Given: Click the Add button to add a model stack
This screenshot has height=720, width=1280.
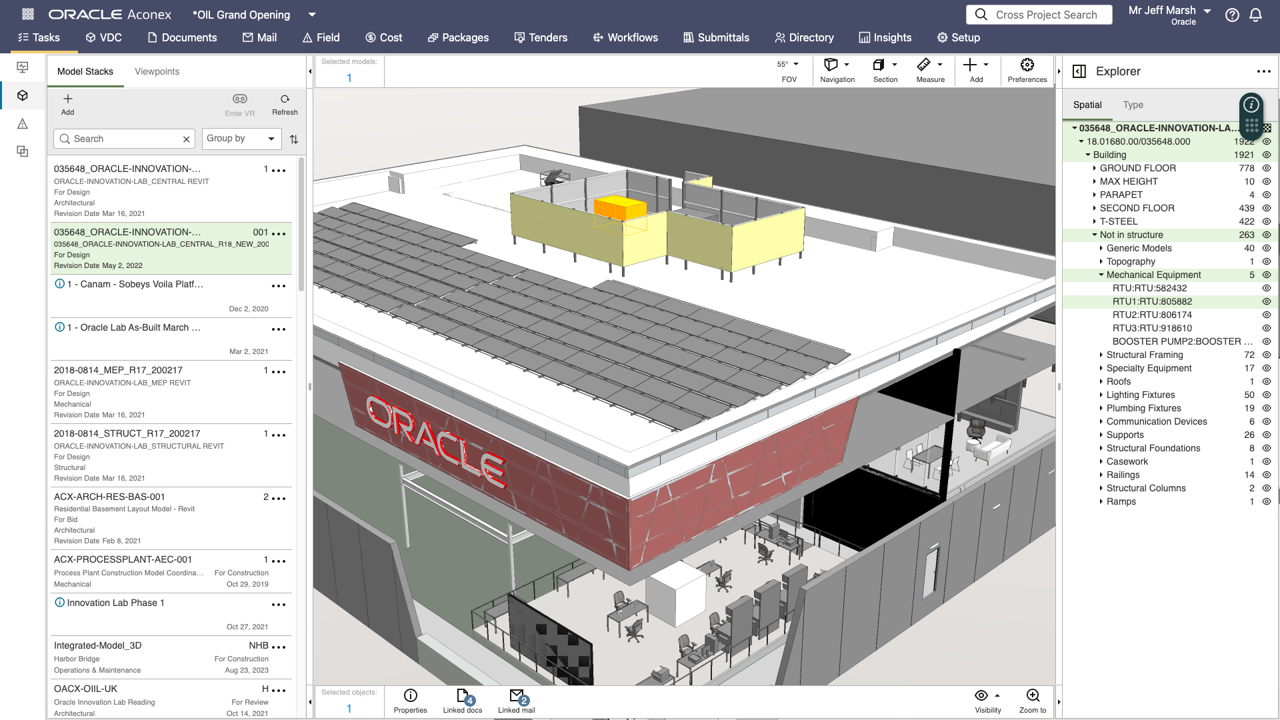Looking at the screenshot, I should (67, 101).
